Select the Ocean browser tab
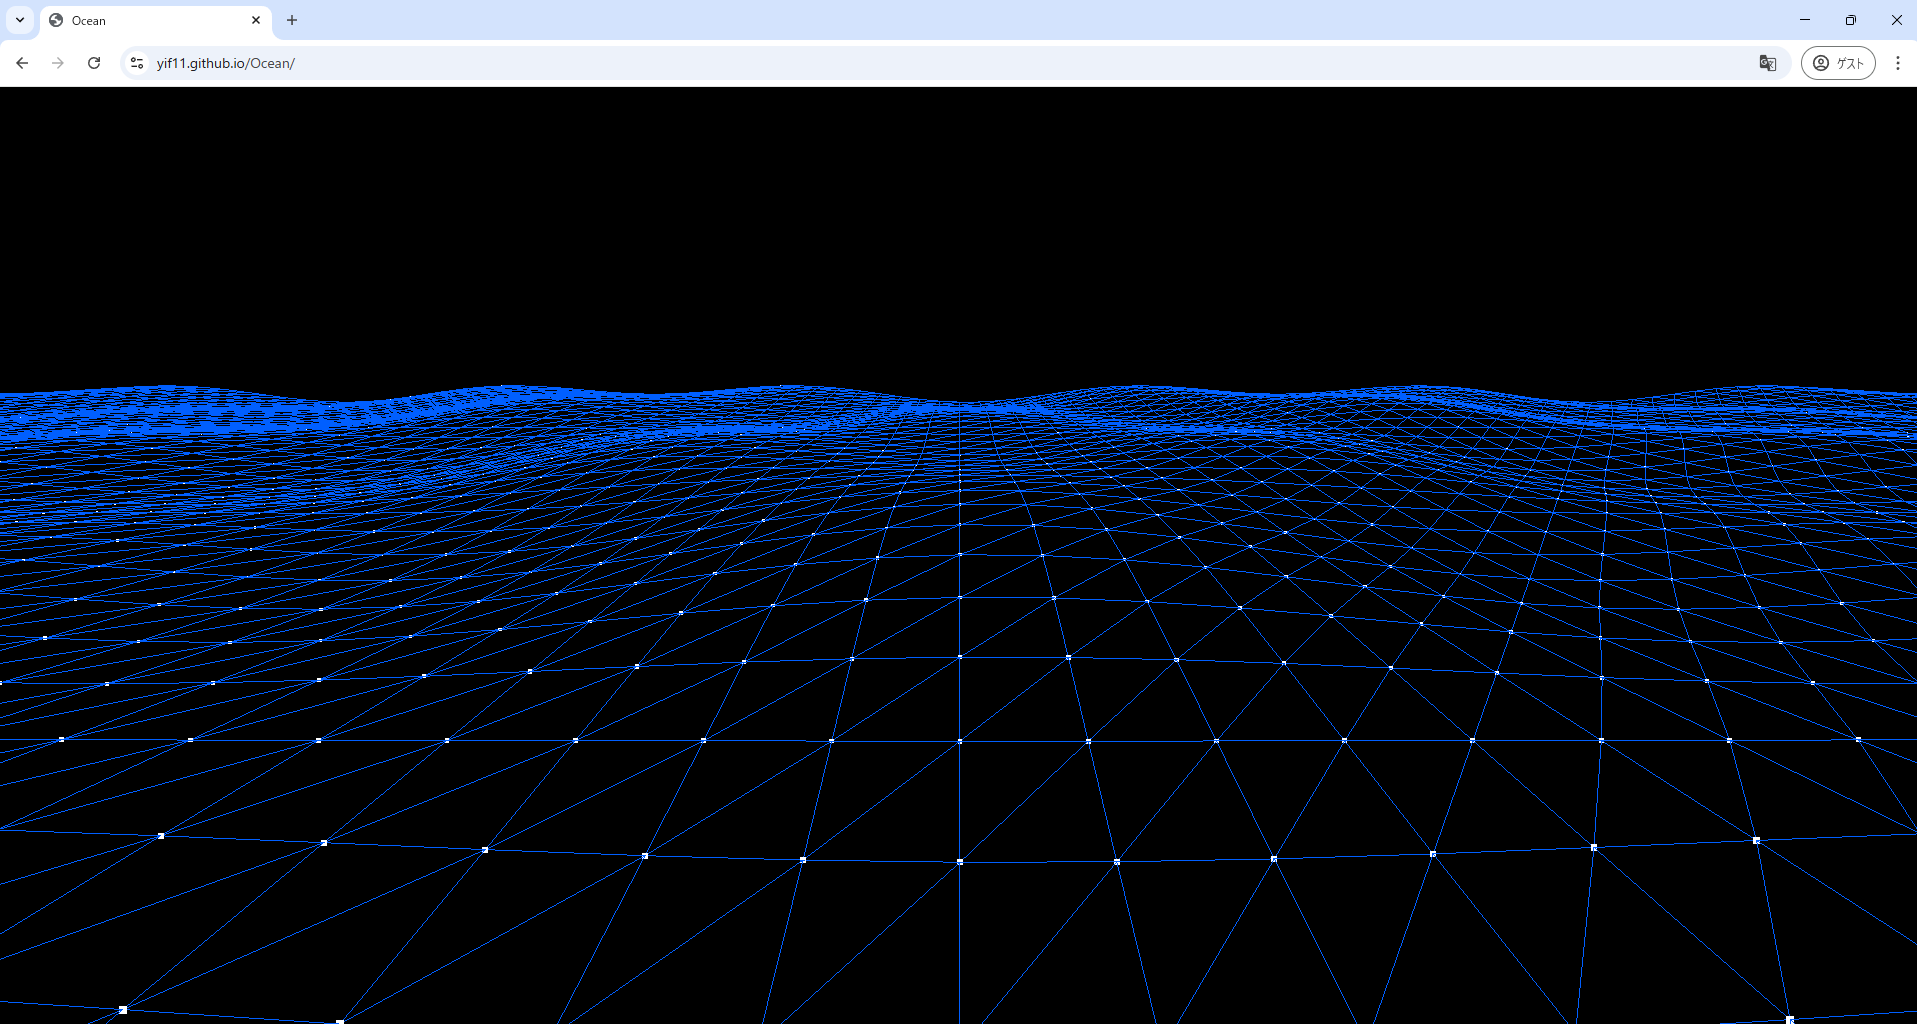Screen dimensions: 1917x1024 [150, 21]
